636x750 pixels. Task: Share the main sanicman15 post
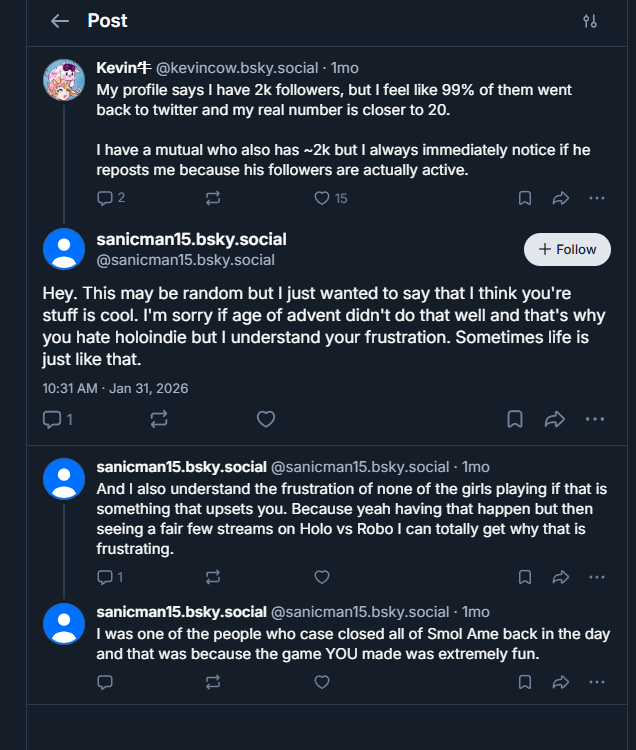tap(555, 419)
